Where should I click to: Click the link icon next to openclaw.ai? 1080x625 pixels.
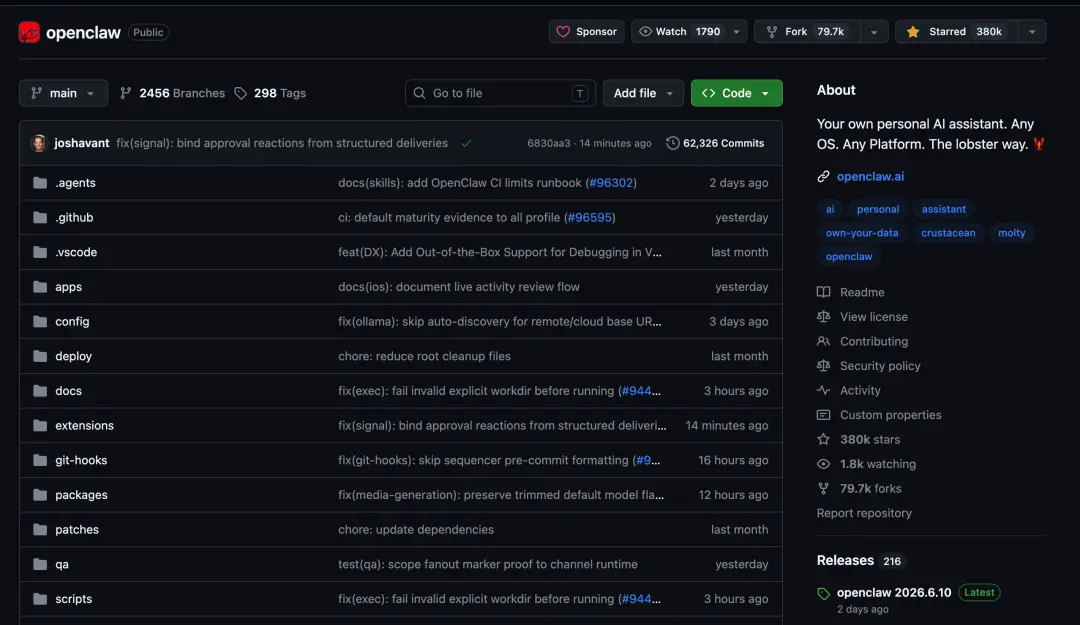pyautogui.click(x=823, y=176)
